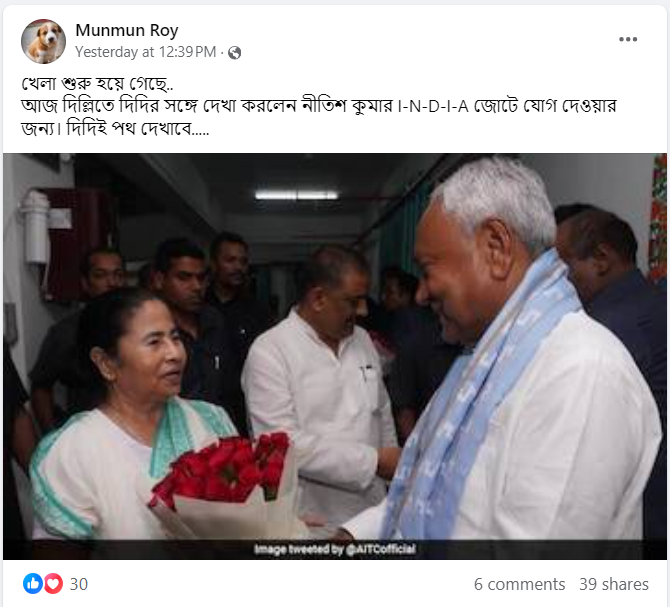Open the puppy profile picture avatar
This screenshot has width=670, height=607.
pyautogui.click(x=44, y=41)
